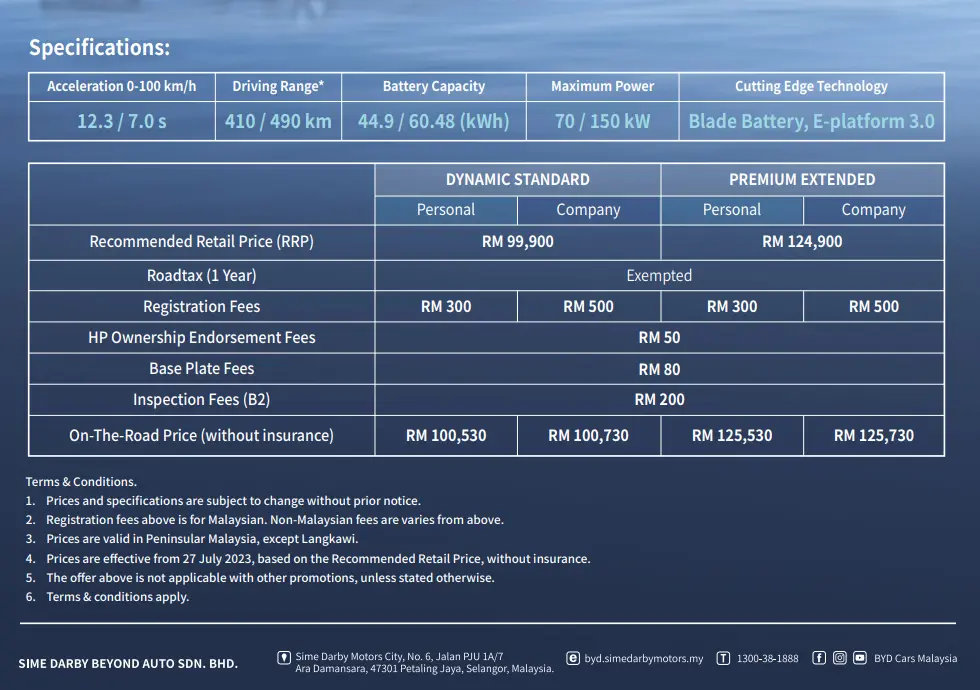The image size is (980, 690).
Task: Click the RM 124,900 retail price cell
Action: [802, 242]
